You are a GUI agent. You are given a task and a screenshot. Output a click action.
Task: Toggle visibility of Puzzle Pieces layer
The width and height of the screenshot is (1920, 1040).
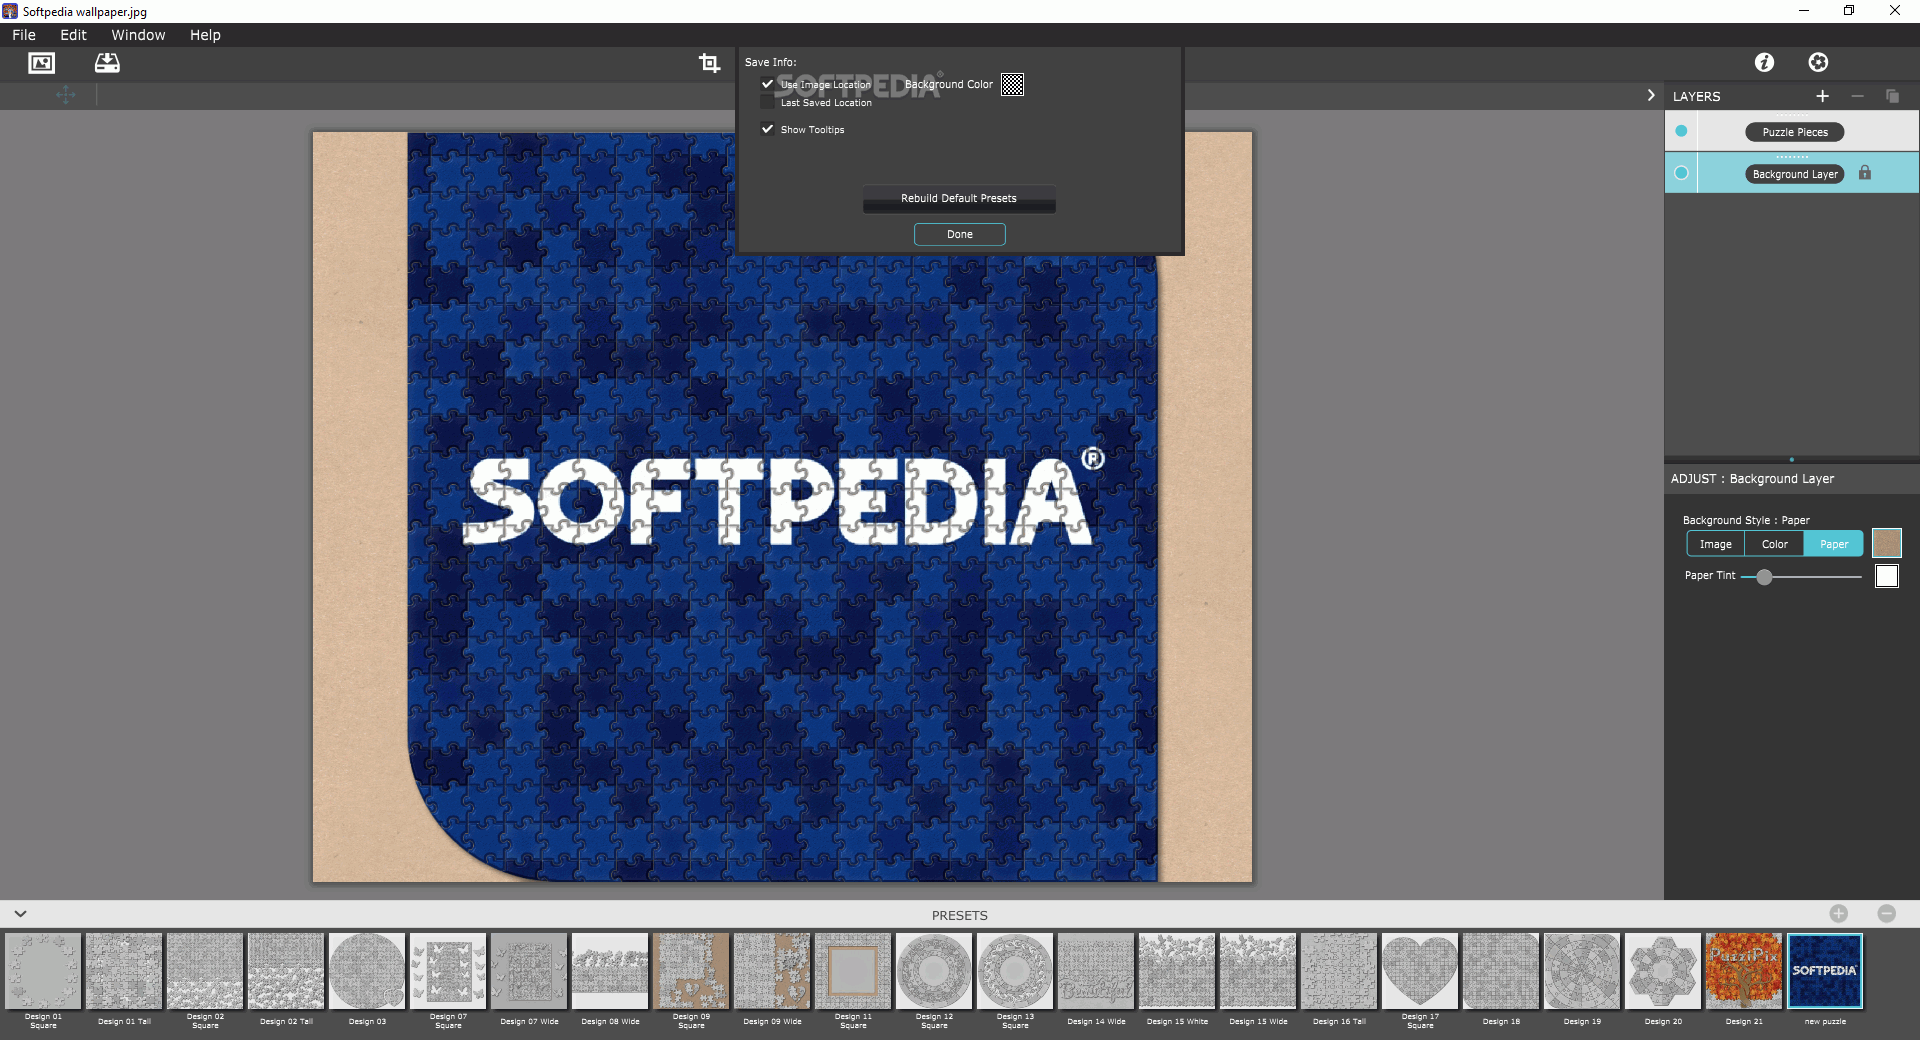[x=1681, y=131]
